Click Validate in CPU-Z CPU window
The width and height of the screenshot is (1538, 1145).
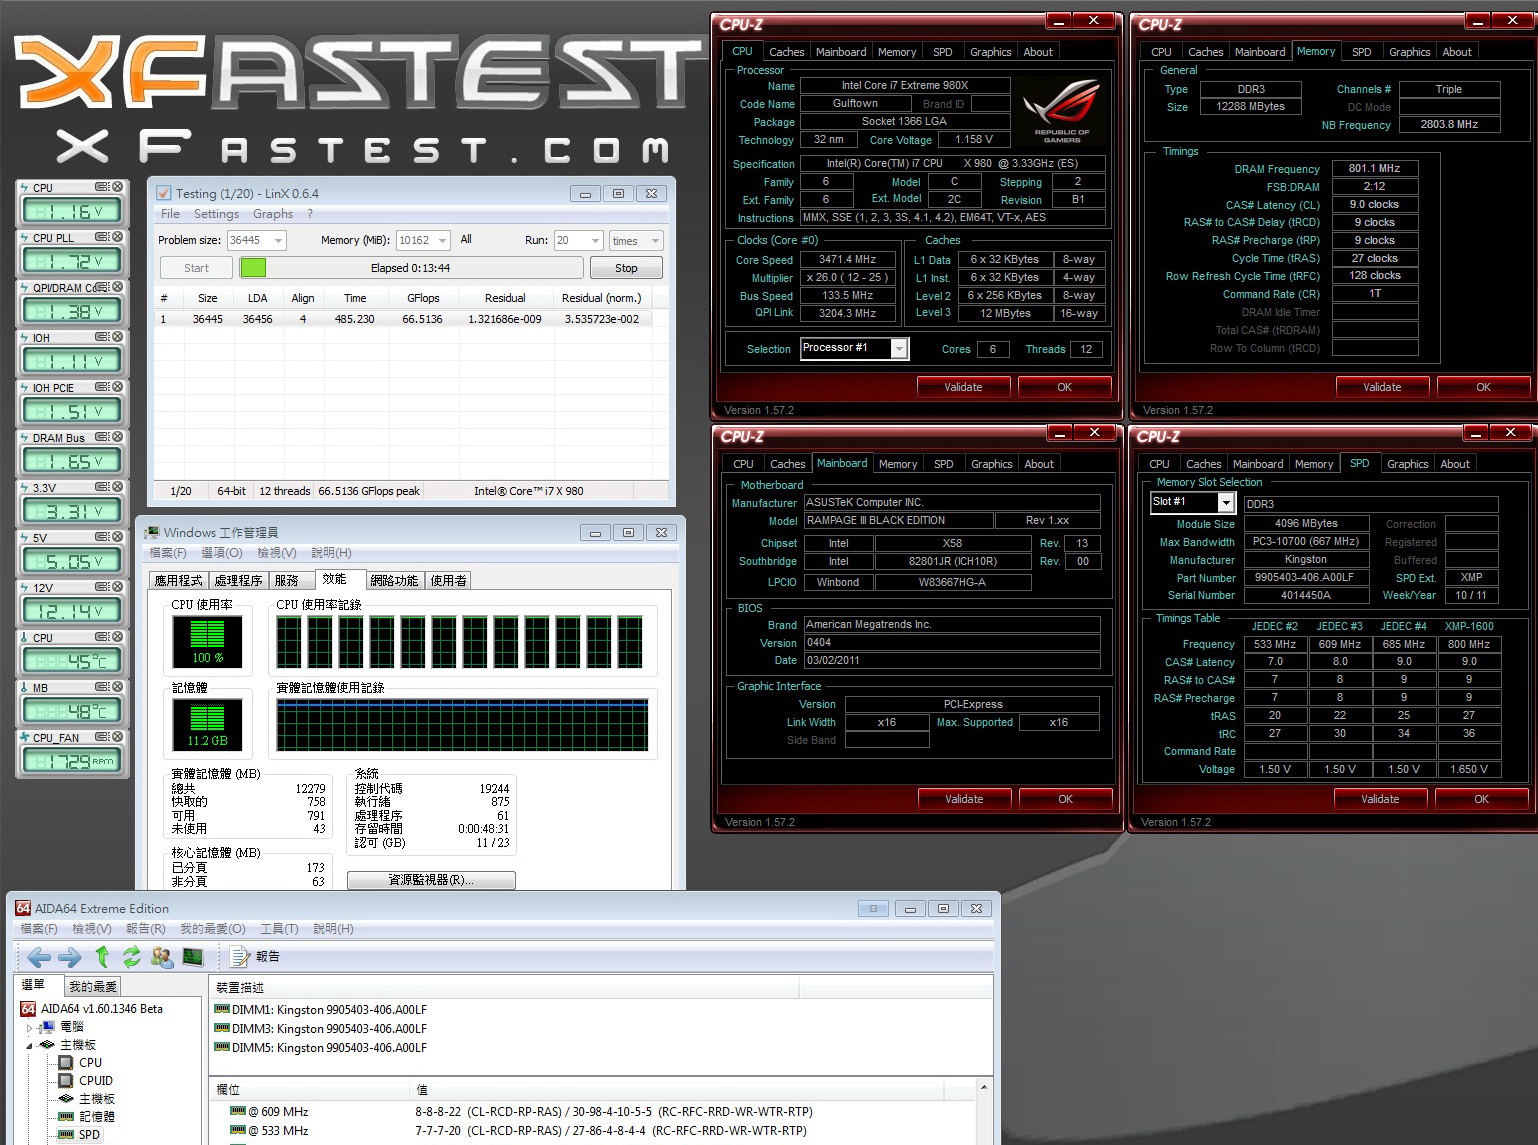click(x=963, y=387)
